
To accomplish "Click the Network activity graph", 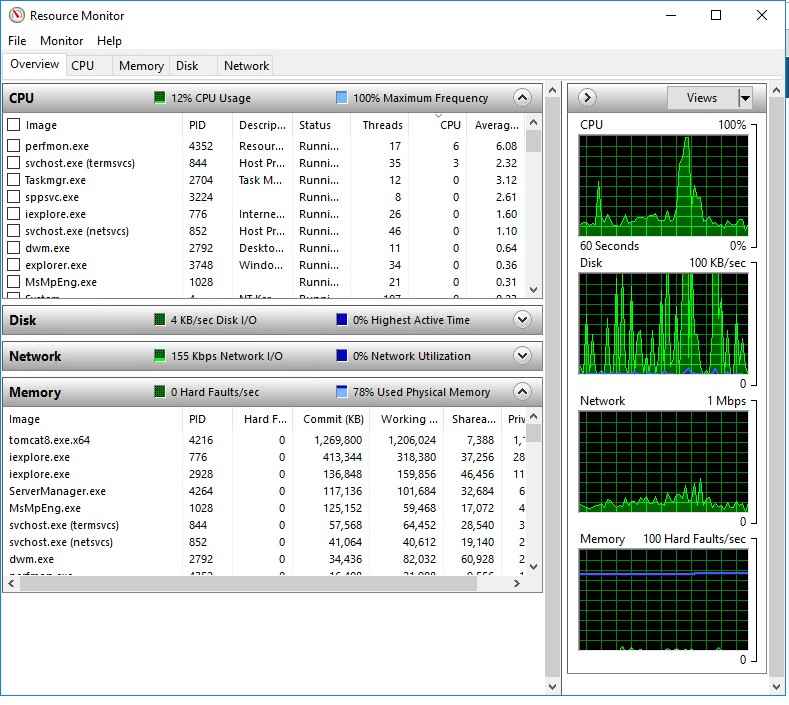I will click(663, 461).
